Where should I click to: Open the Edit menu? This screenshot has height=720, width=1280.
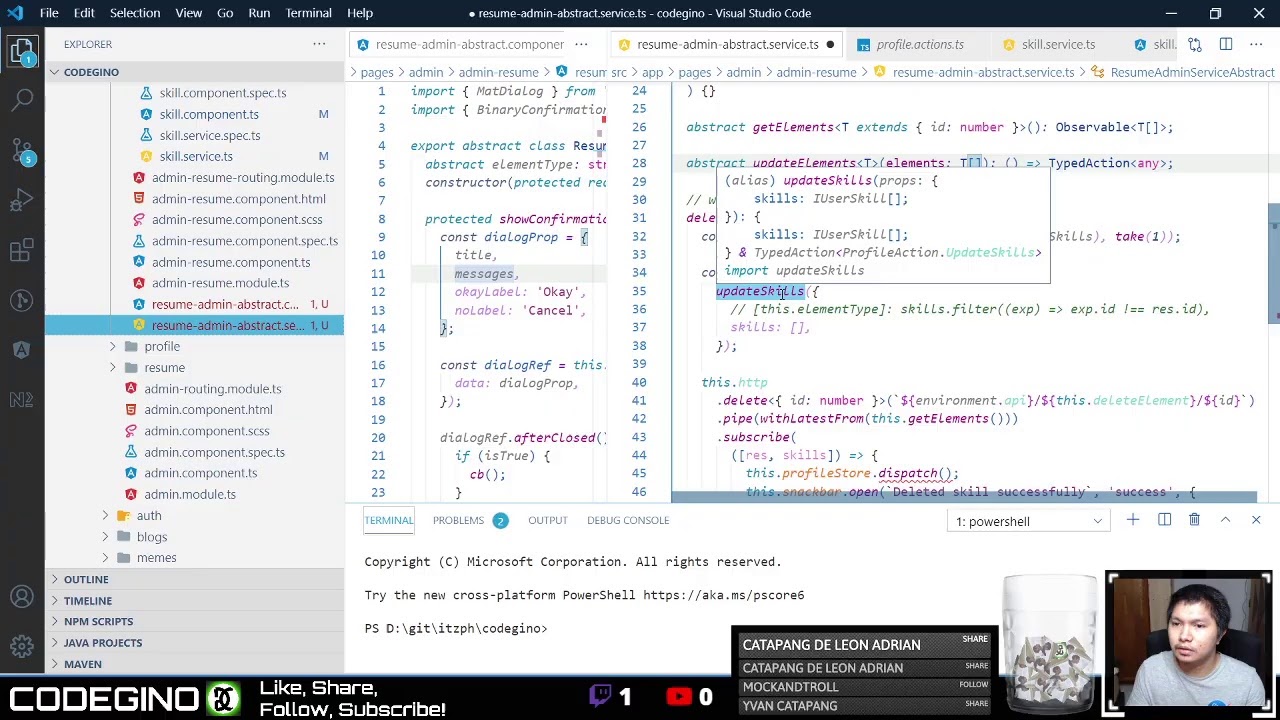(x=84, y=13)
